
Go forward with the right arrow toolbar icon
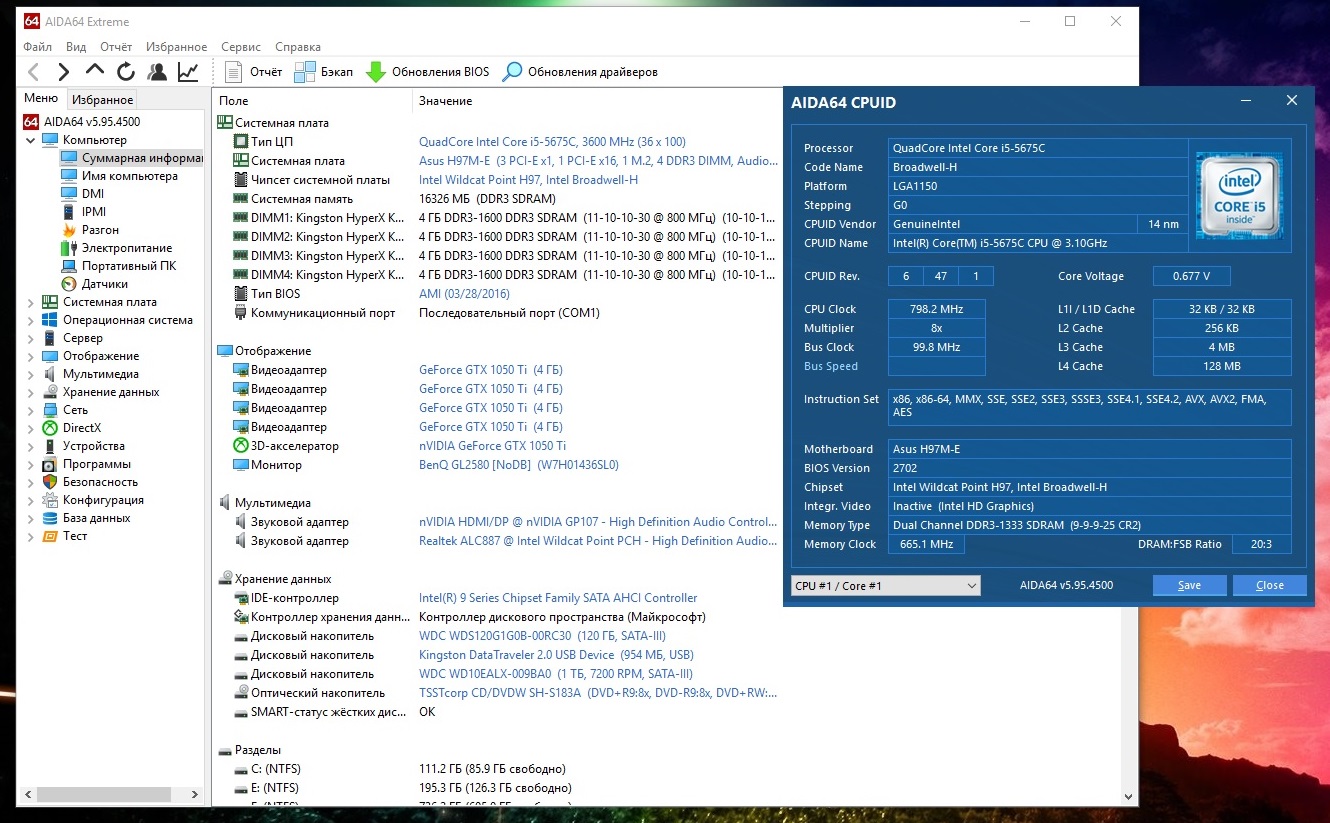pos(64,72)
